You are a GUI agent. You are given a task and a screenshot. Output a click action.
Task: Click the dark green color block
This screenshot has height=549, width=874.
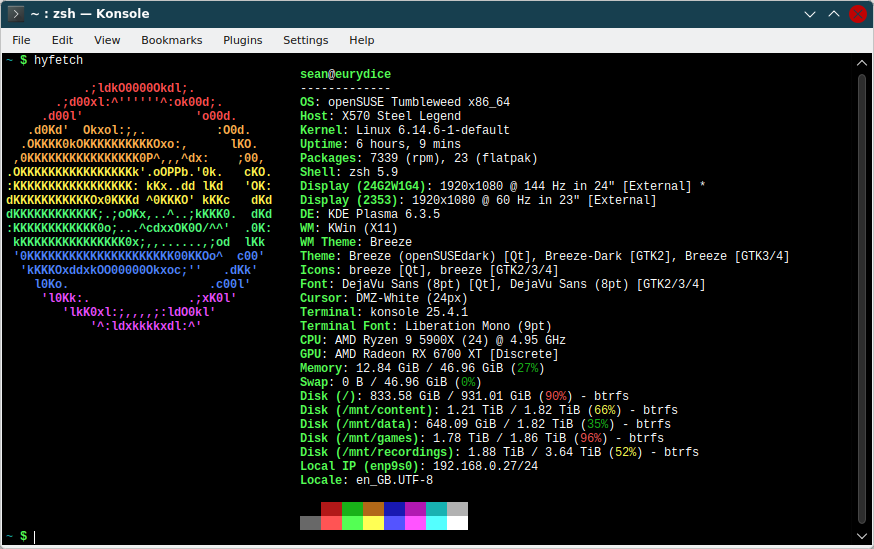352,509
